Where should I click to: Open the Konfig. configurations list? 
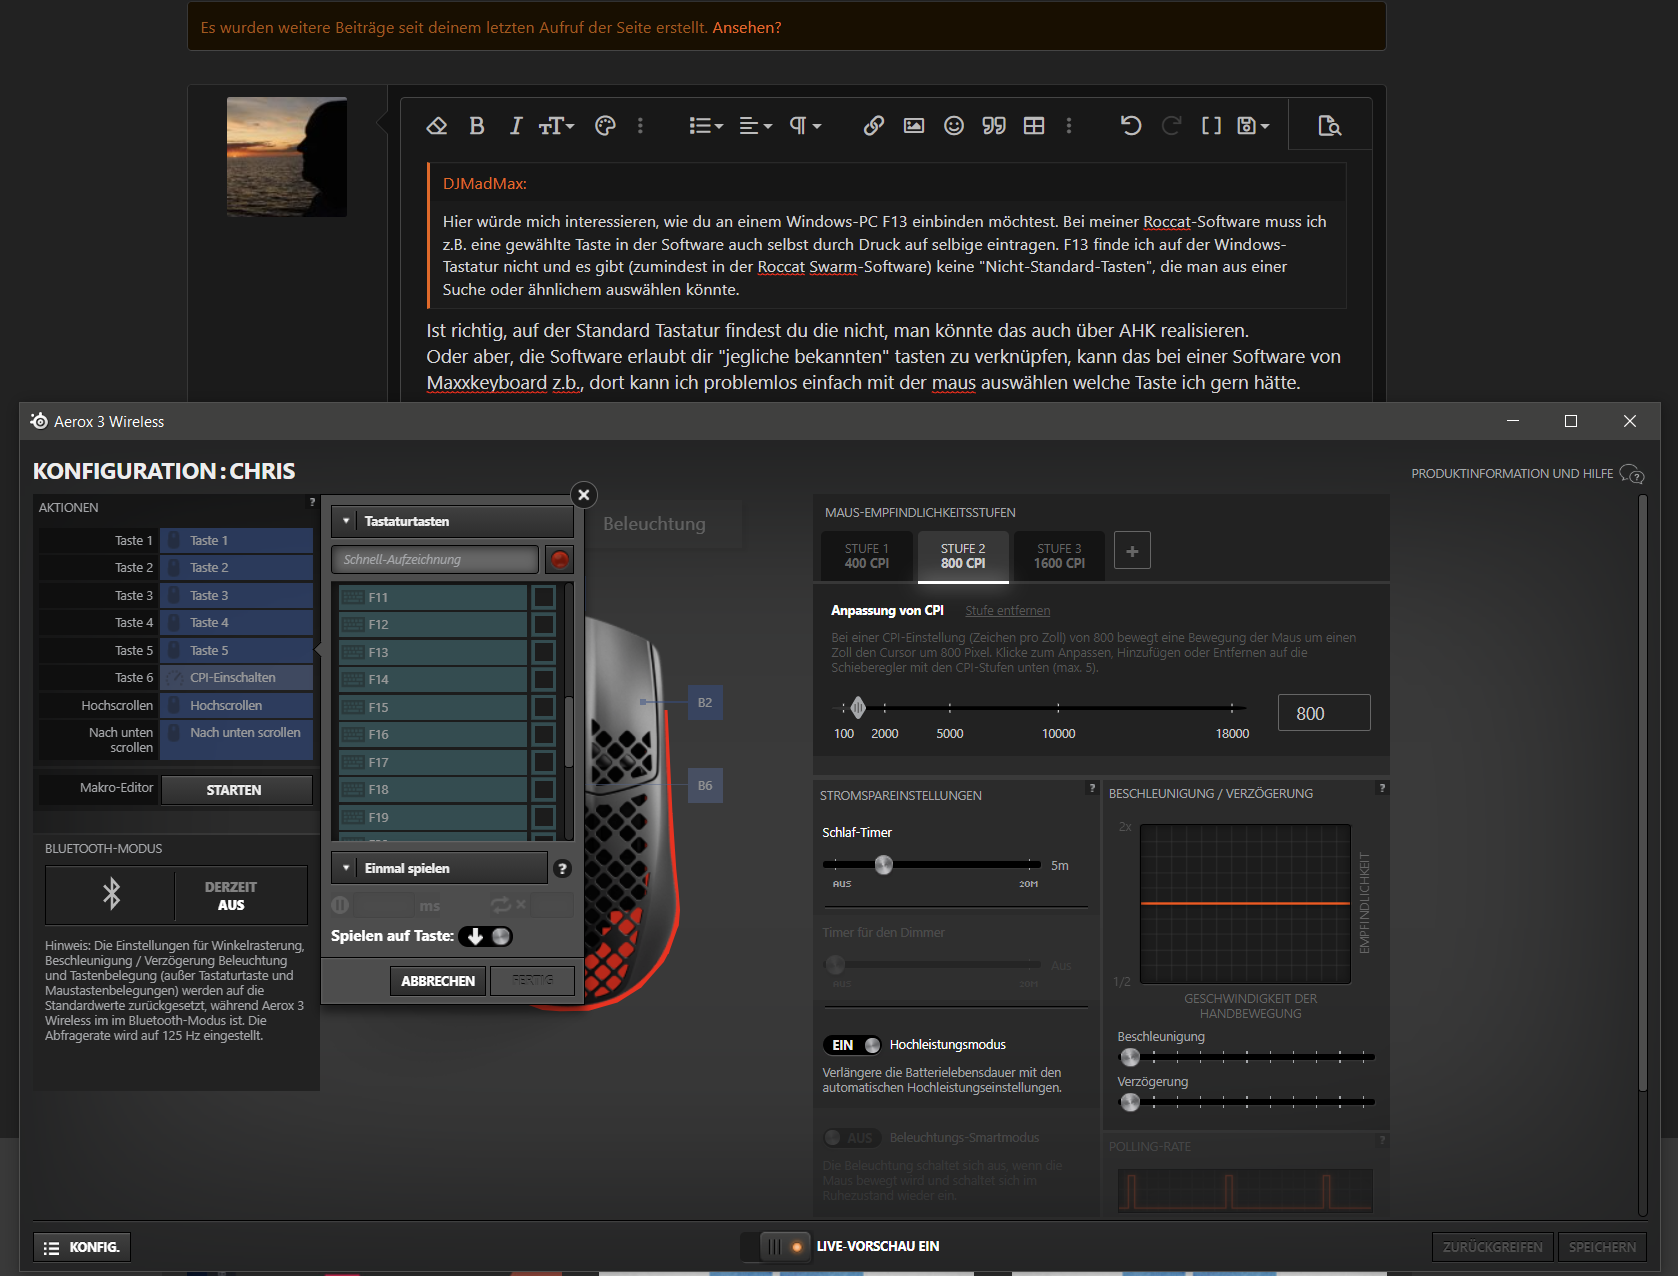pos(82,1247)
